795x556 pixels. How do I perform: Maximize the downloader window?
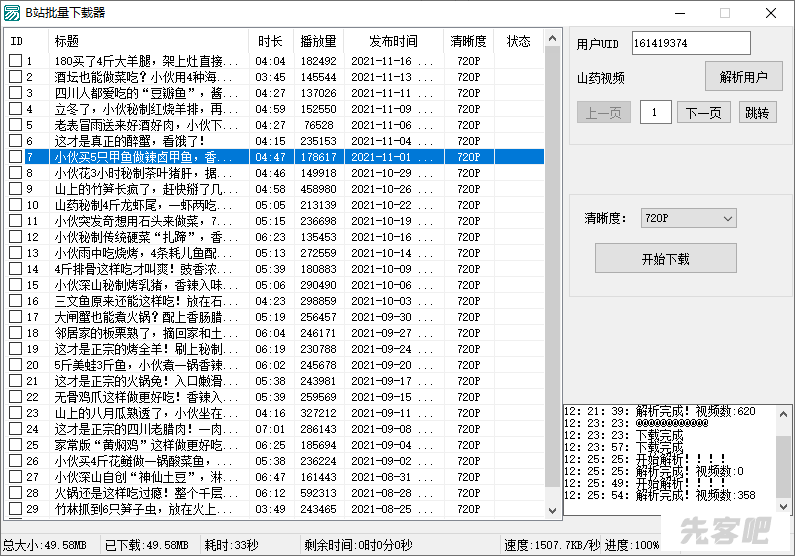[x=725, y=13]
